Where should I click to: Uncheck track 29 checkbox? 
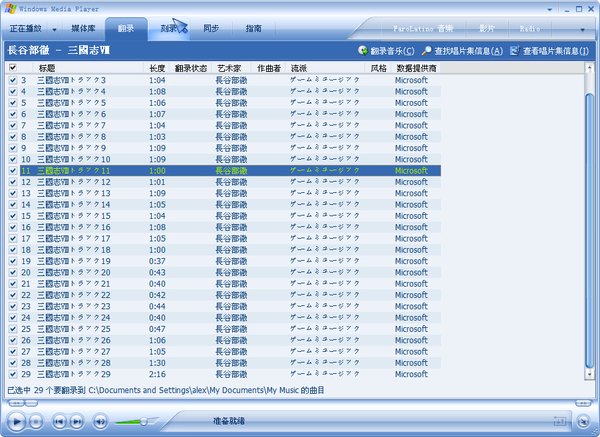[12, 373]
